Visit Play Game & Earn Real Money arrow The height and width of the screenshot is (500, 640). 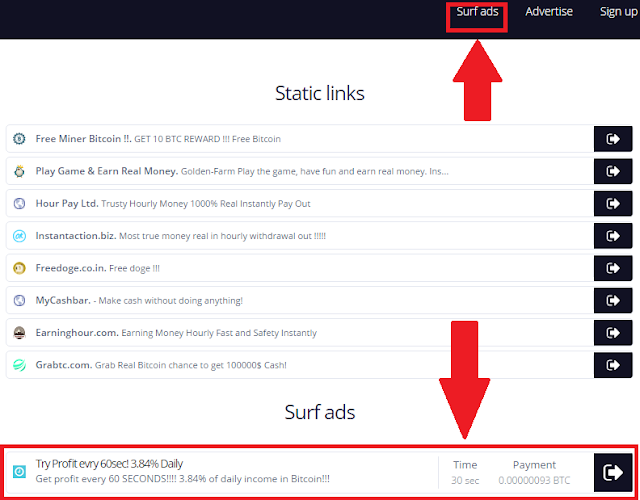(x=613, y=171)
